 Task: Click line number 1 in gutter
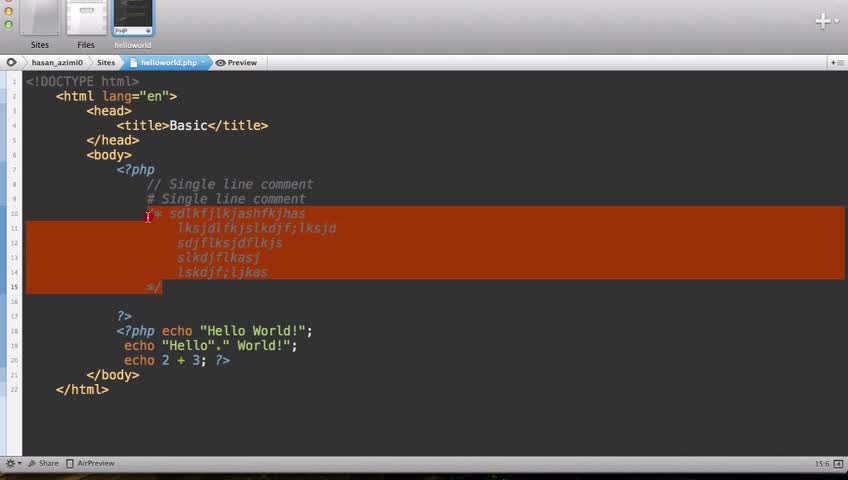14,82
